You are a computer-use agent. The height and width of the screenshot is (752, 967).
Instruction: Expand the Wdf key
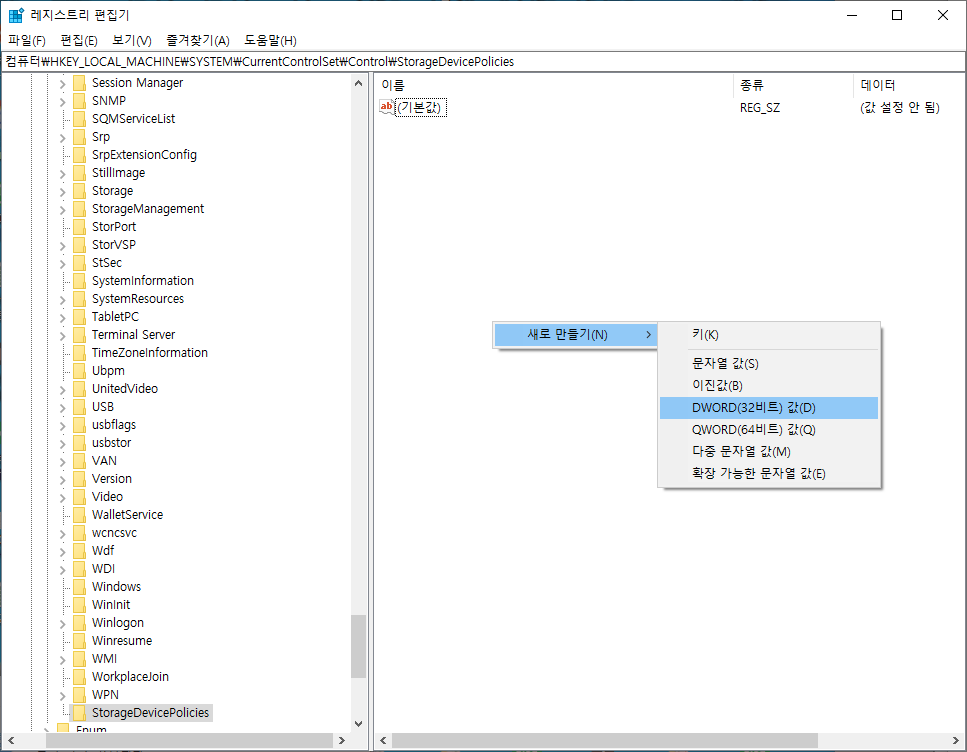(x=62, y=552)
